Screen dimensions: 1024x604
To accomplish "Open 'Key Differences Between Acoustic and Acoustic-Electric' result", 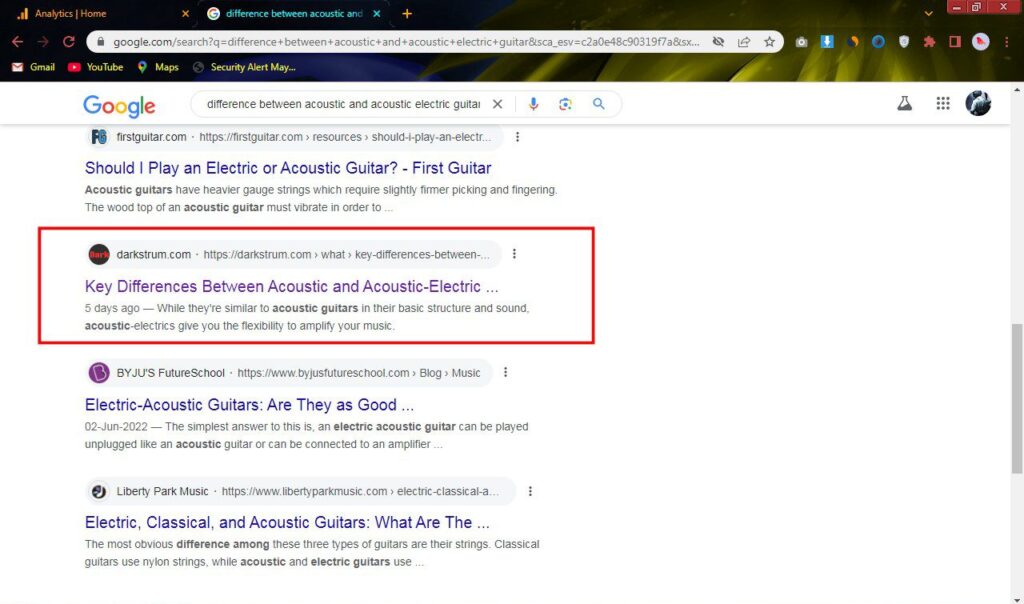I will 291,286.
